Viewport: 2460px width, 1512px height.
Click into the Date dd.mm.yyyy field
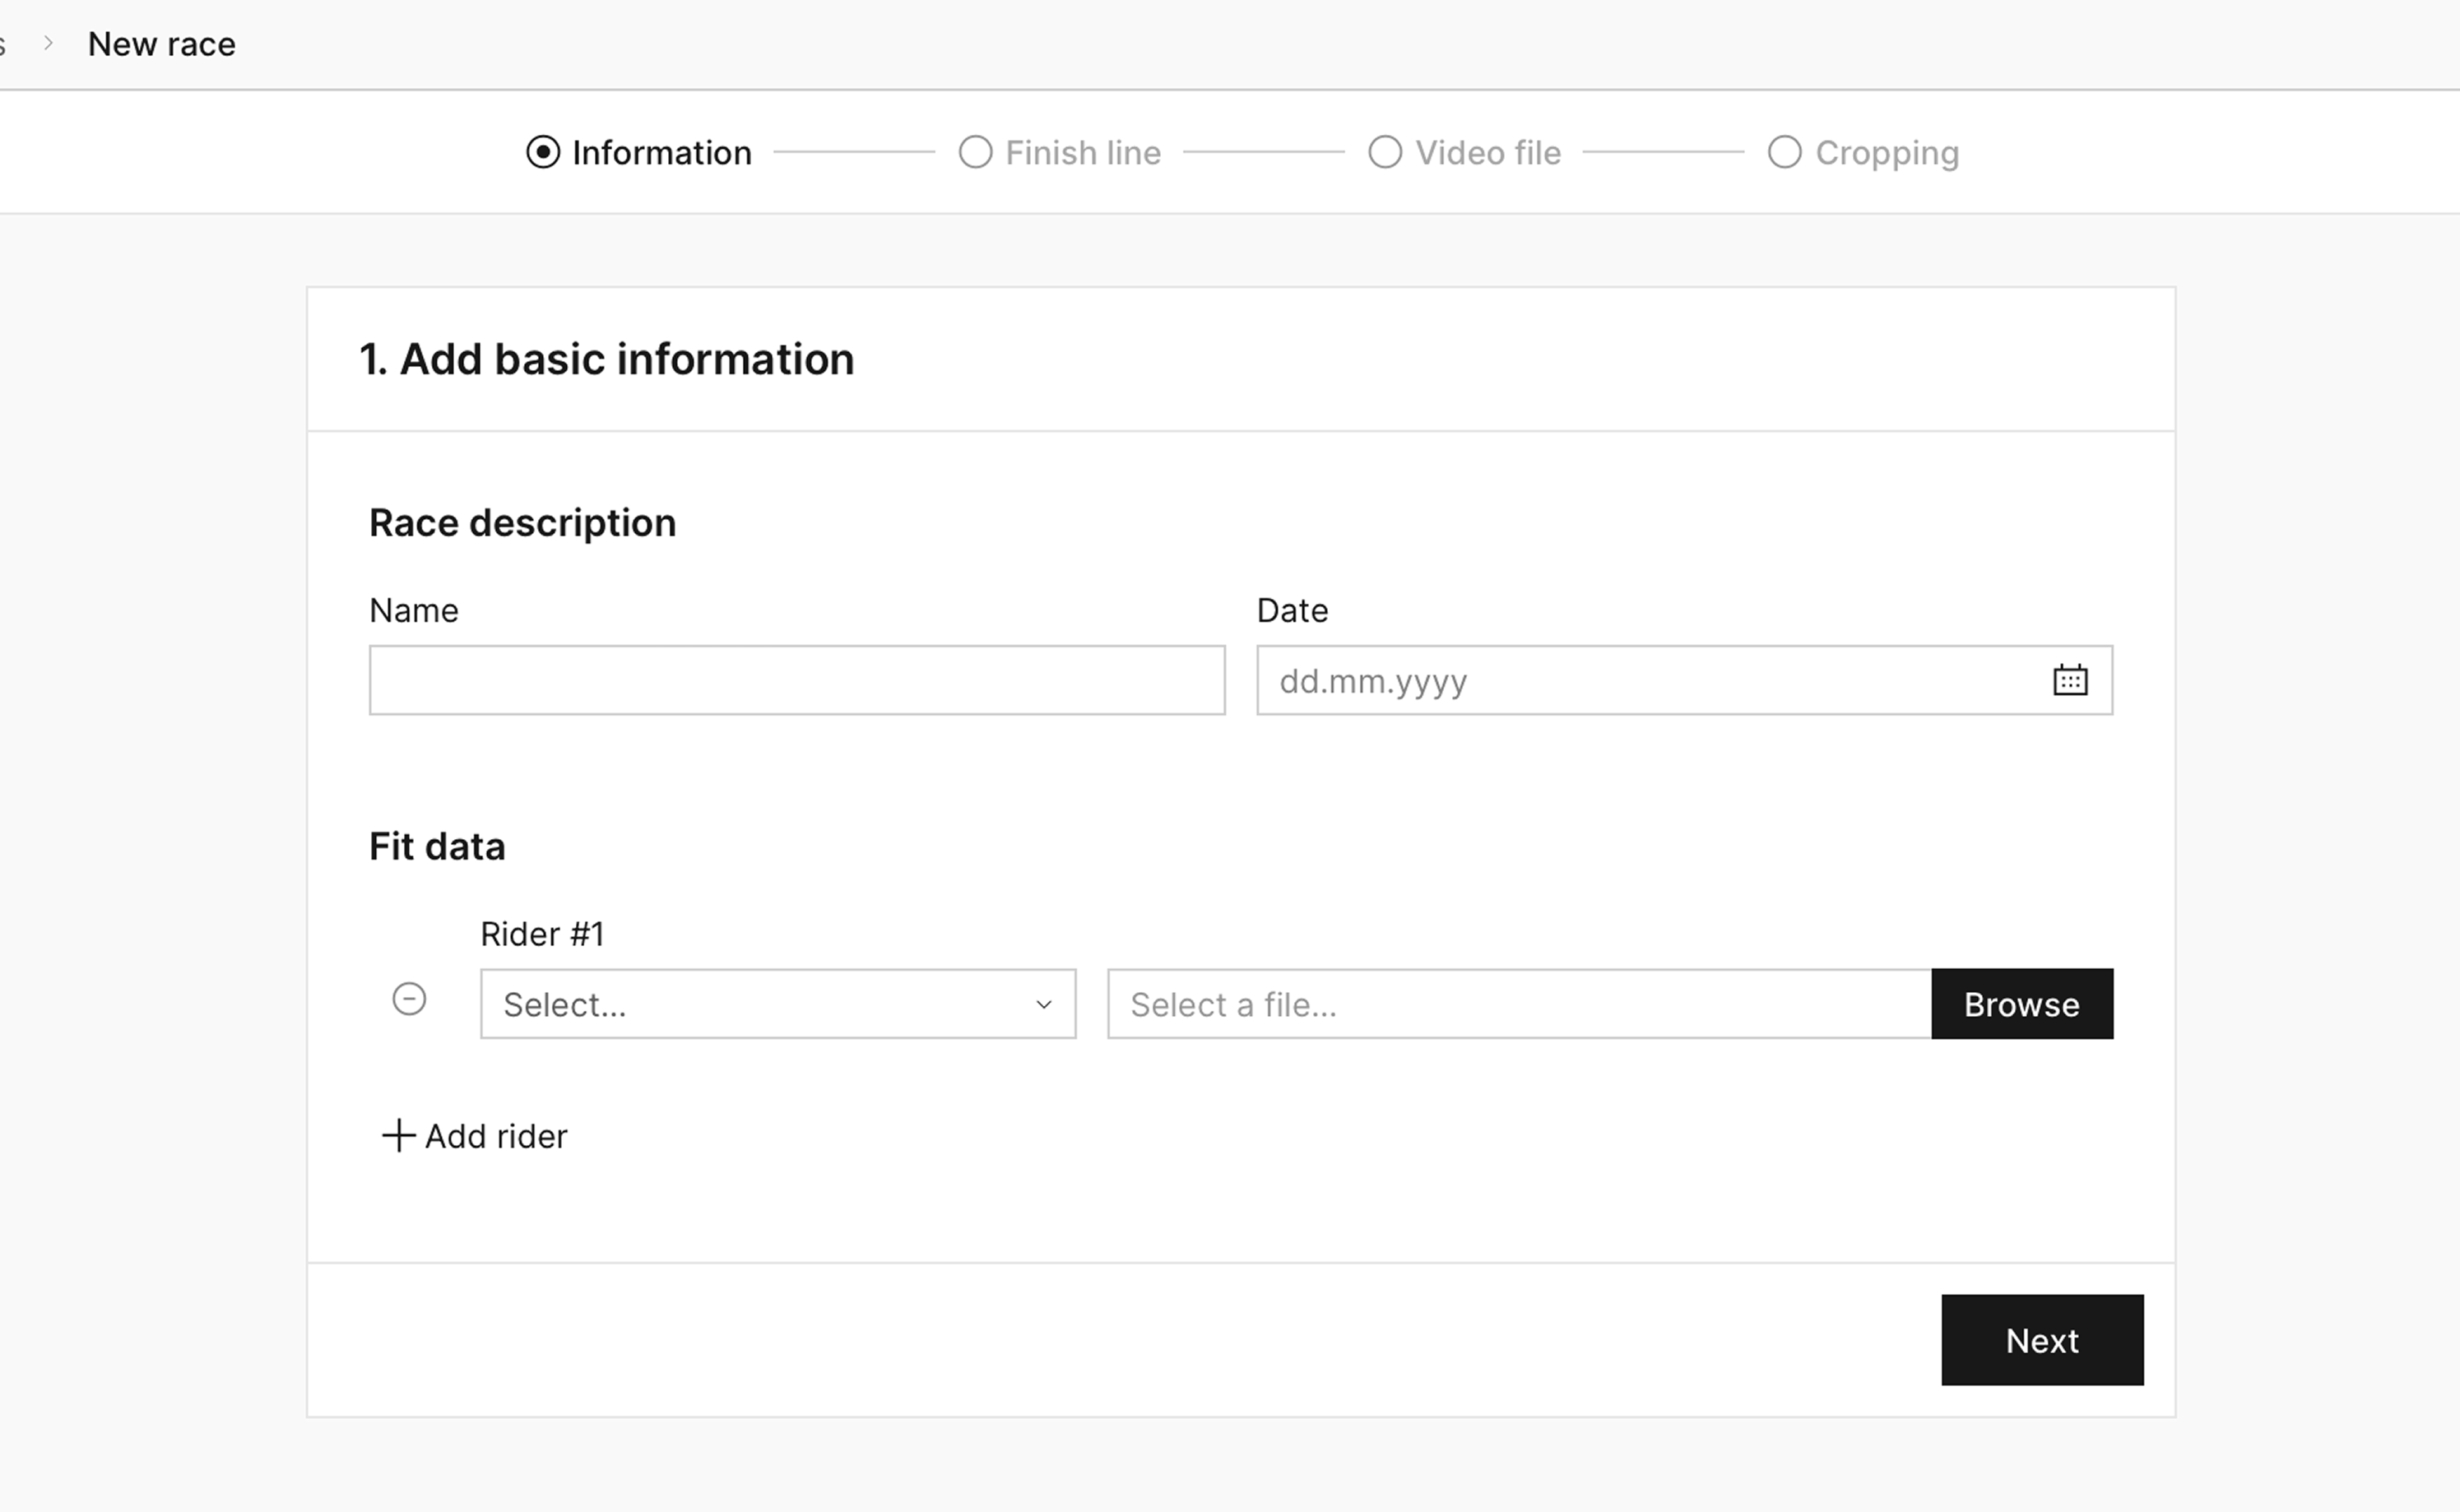(x=1640, y=680)
